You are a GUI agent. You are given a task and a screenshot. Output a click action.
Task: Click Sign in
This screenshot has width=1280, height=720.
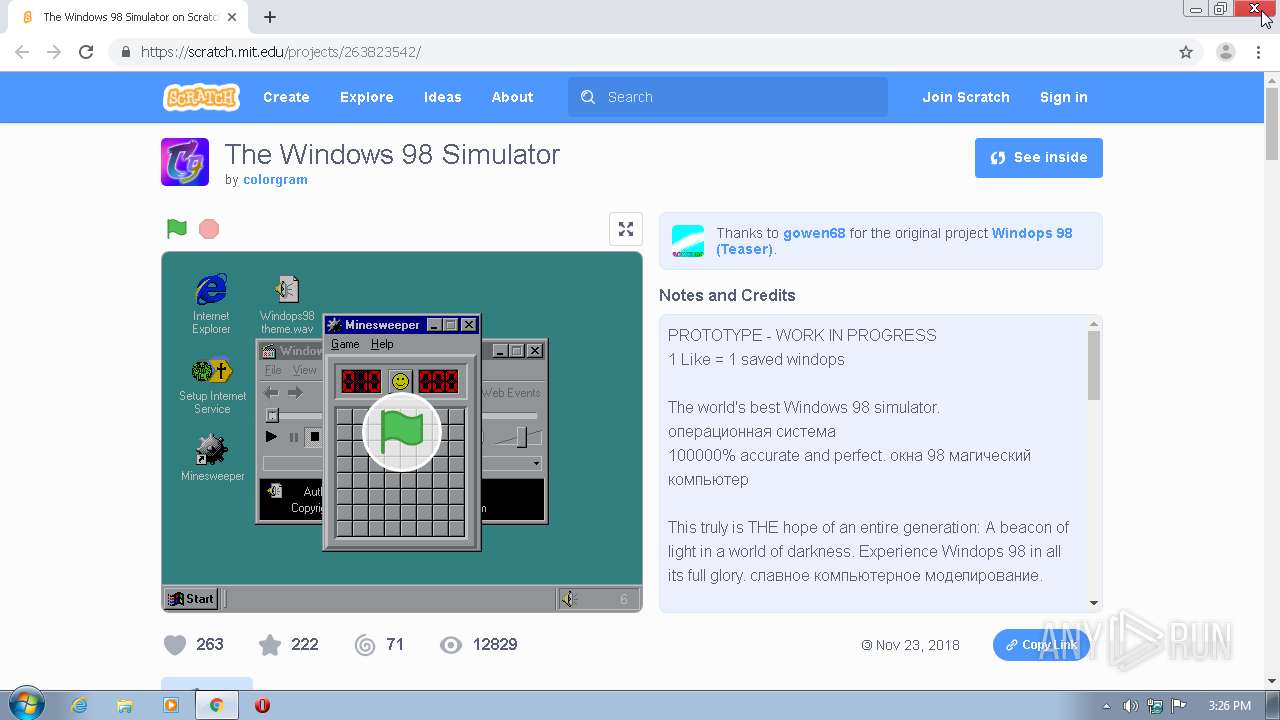(1064, 97)
